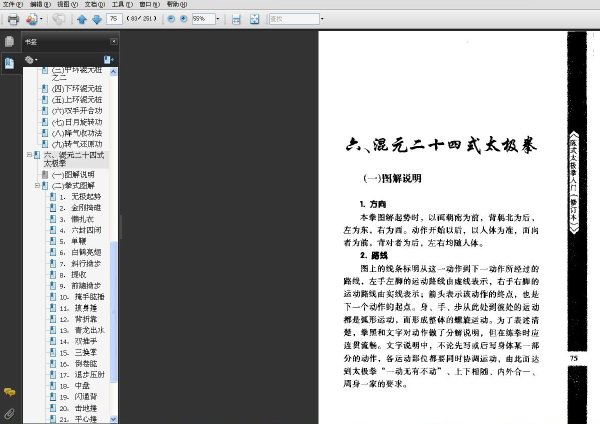Close the 书签 bookmarks panel

[114, 41]
